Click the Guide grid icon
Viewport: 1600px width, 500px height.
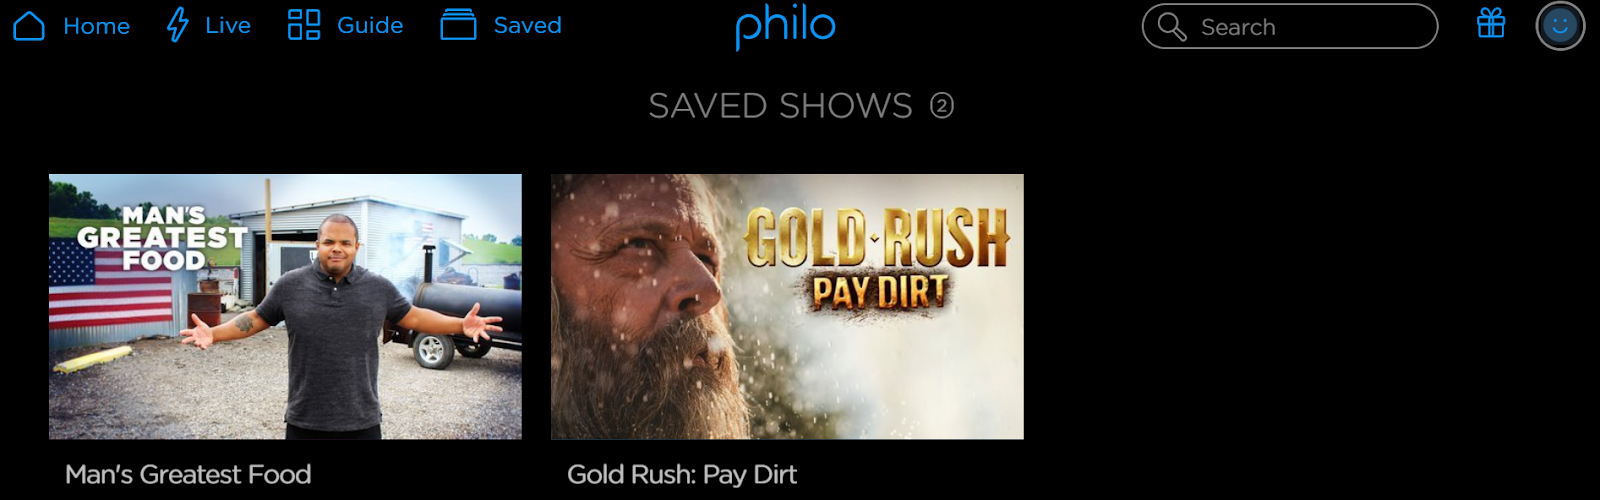[304, 25]
